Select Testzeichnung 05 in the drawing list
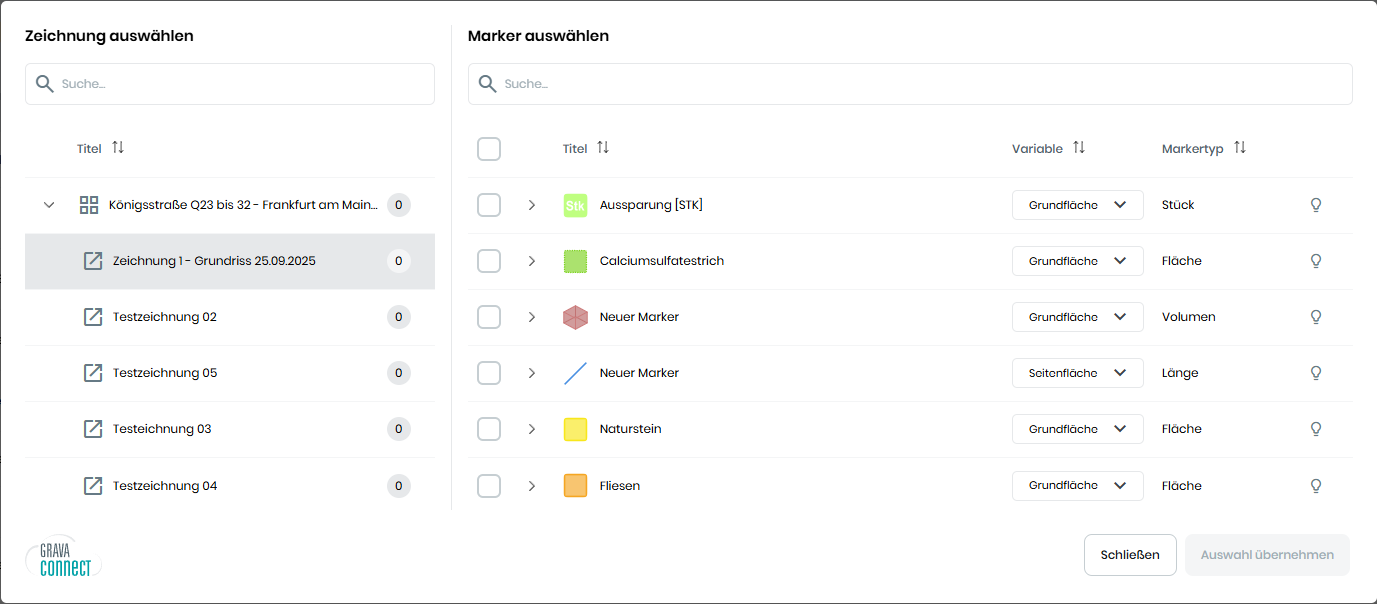Image resolution: width=1377 pixels, height=604 pixels. pyautogui.click(x=165, y=373)
